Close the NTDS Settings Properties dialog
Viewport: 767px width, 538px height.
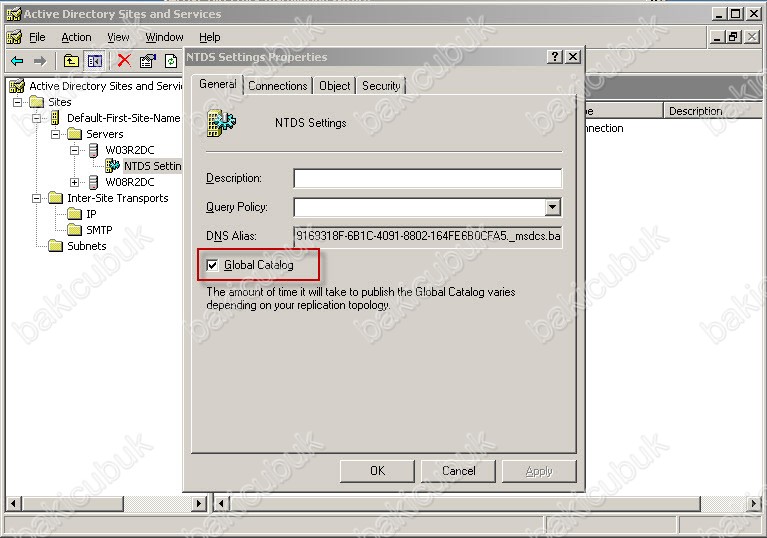tap(573, 57)
